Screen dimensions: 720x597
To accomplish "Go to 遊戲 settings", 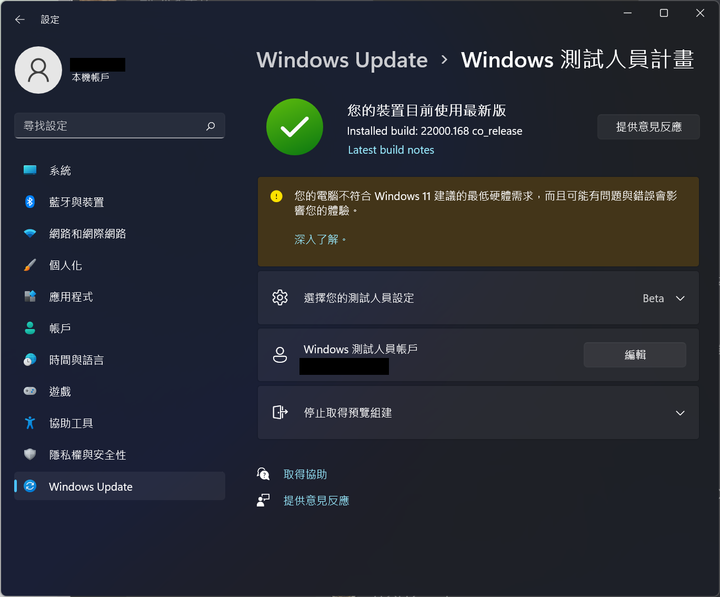I will [119, 391].
